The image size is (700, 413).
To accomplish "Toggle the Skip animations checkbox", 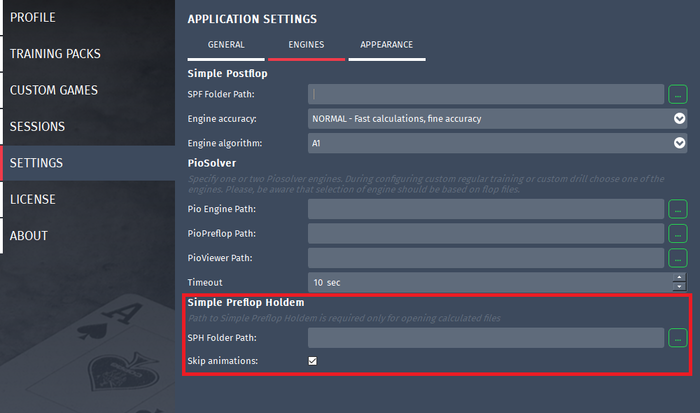I will 312,361.
